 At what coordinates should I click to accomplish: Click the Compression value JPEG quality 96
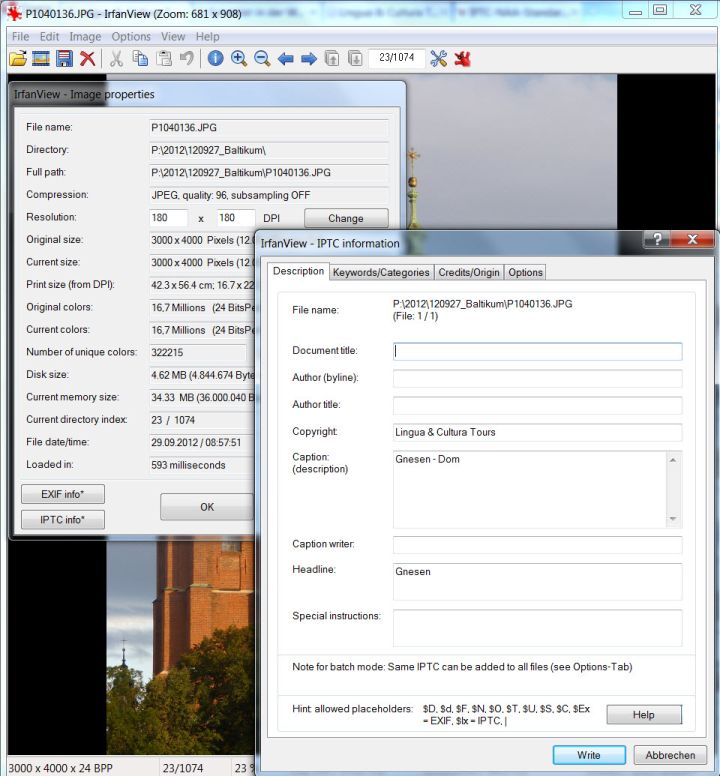pos(269,195)
